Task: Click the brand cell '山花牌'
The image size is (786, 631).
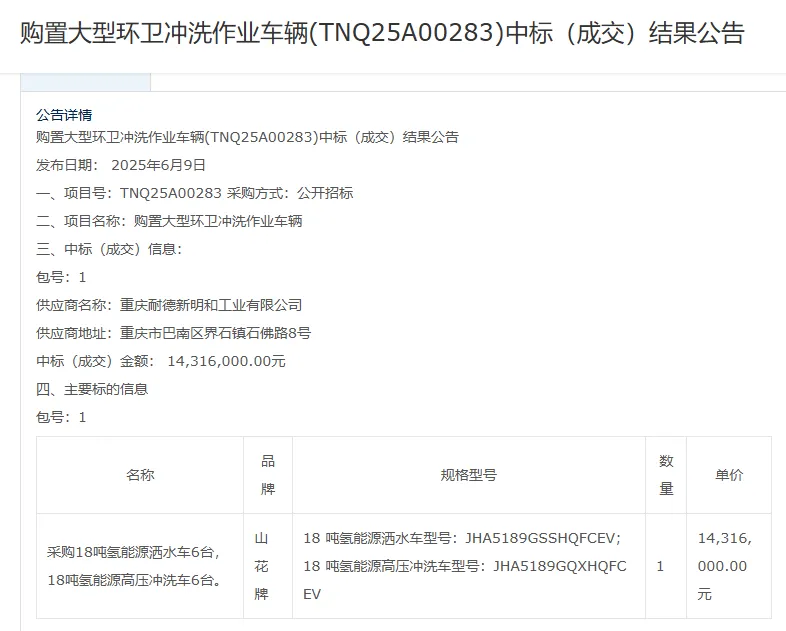Action: (268, 566)
